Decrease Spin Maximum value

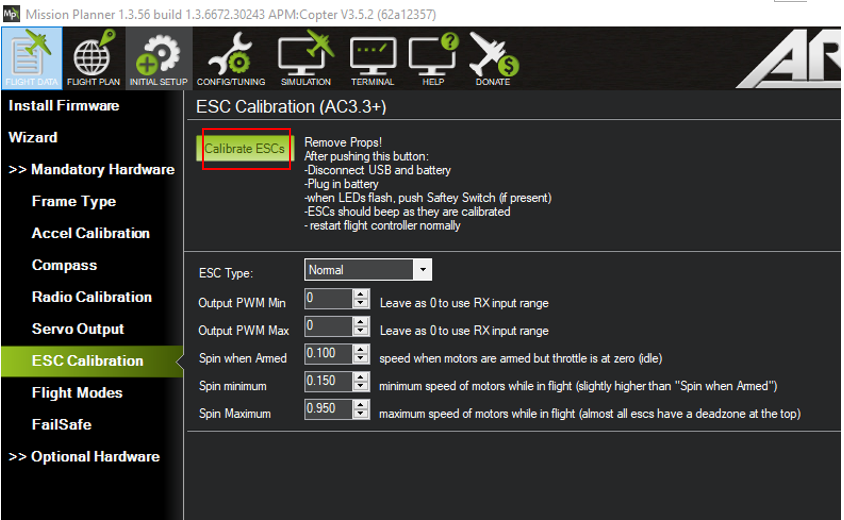361,414
